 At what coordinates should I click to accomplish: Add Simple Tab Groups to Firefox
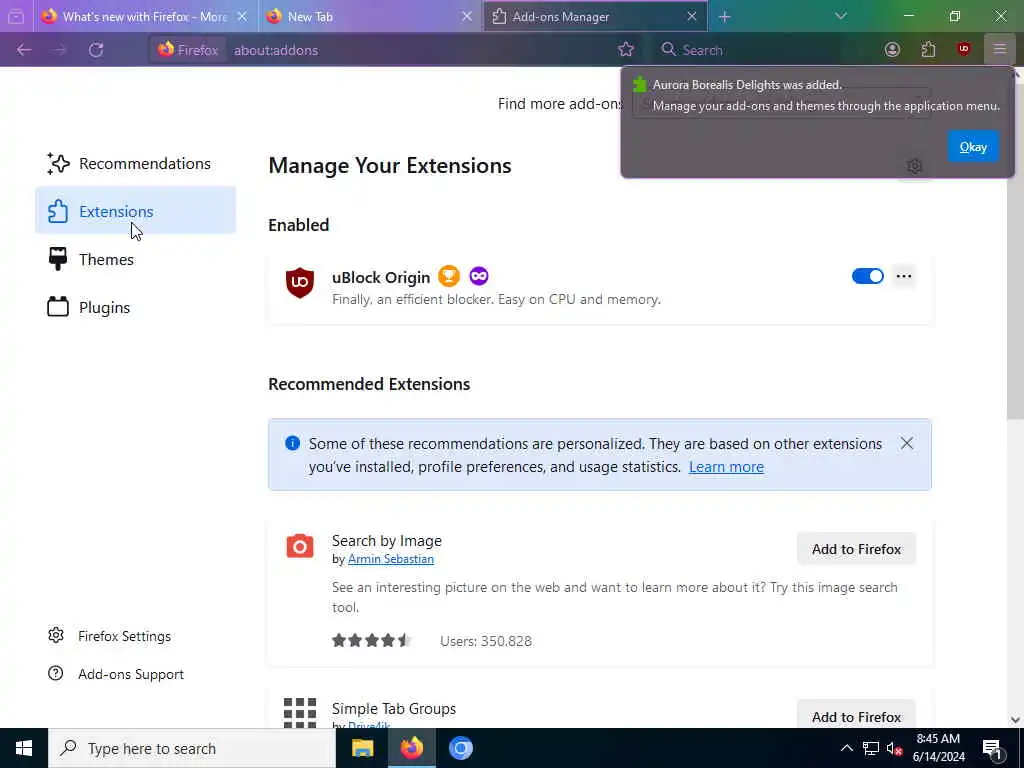[x=856, y=717]
